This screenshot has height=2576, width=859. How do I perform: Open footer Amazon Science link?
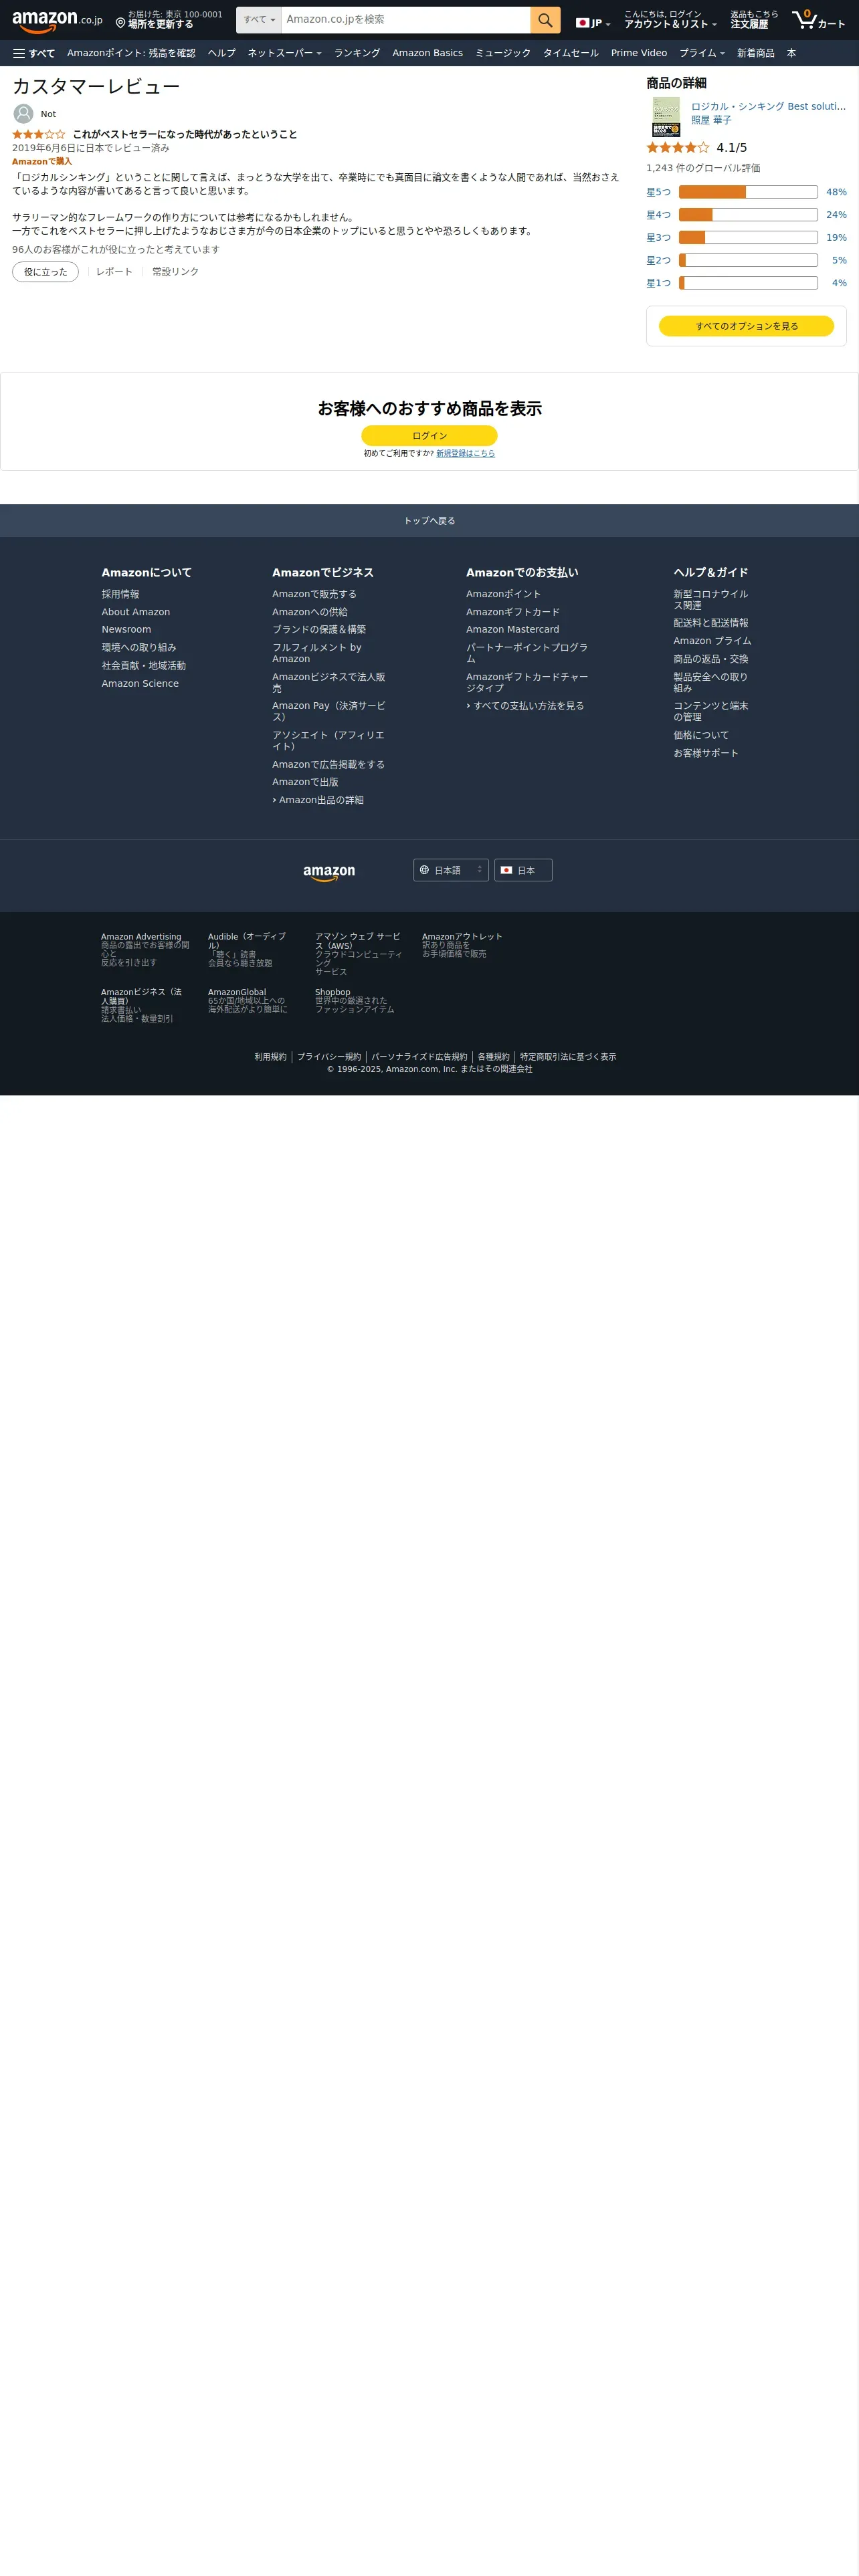click(140, 684)
